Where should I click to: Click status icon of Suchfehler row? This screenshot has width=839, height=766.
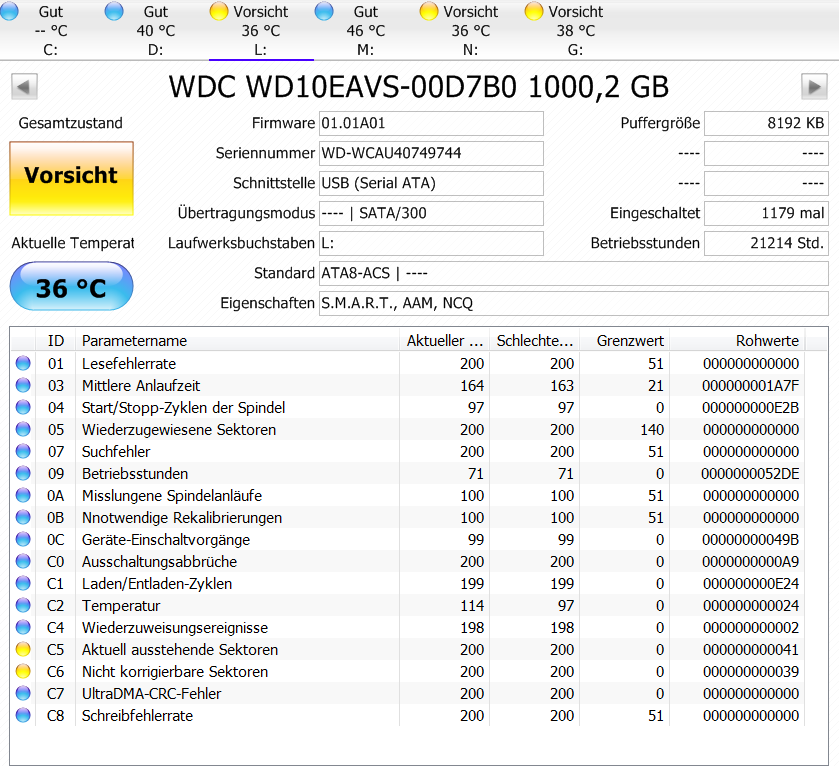pos(23,451)
